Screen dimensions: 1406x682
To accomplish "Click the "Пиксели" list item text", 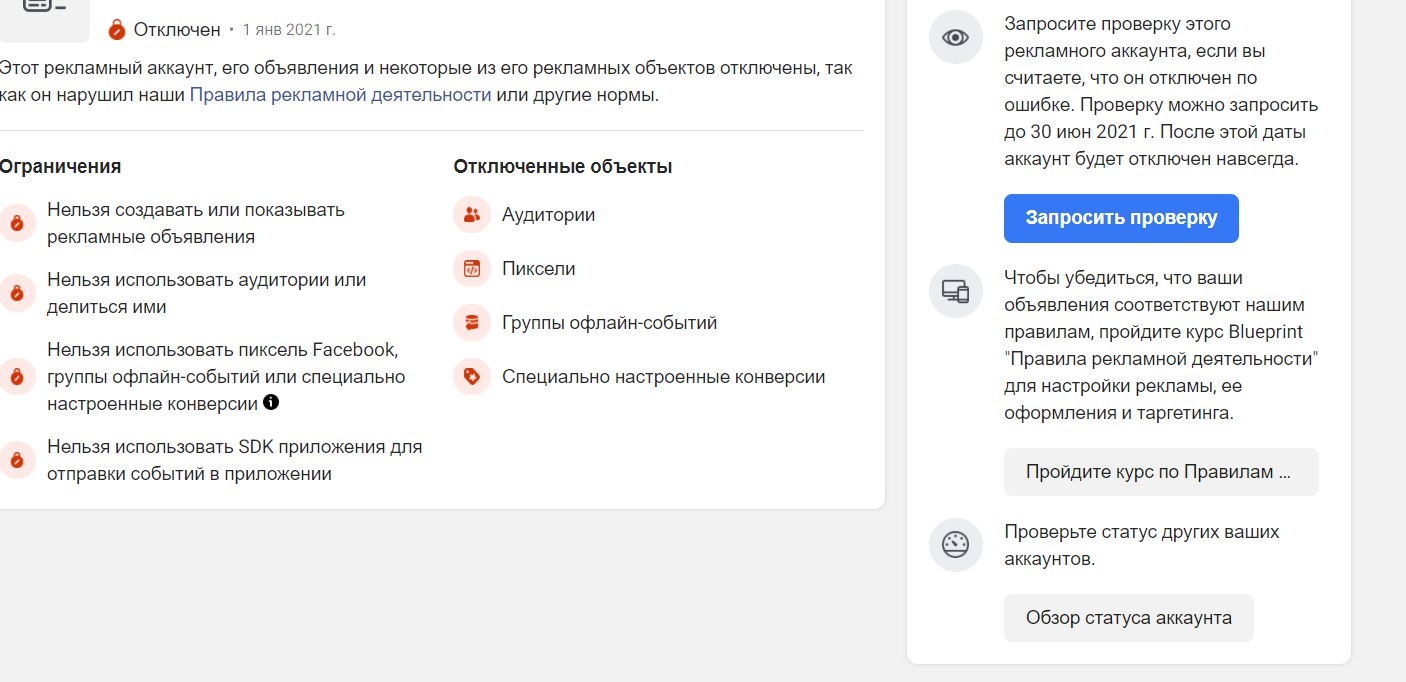I will tap(538, 269).
